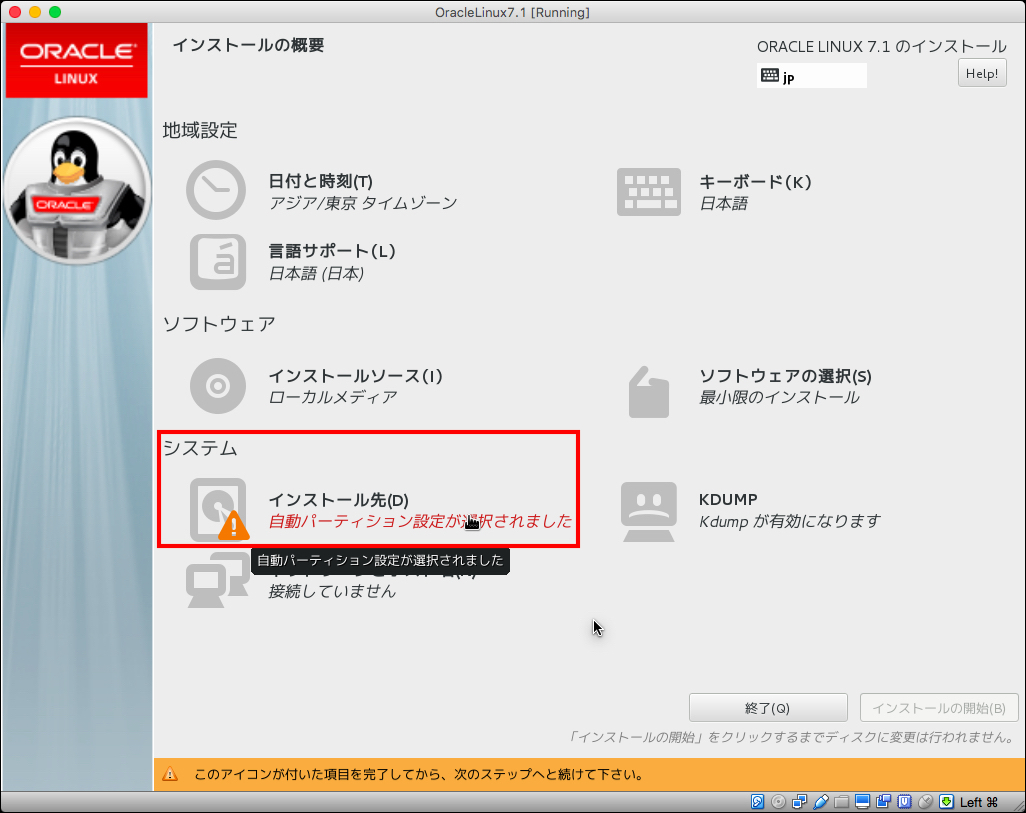The height and width of the screenshot is (813, 1026).
Task: Click the Help! button
Action: click(982, 73)
